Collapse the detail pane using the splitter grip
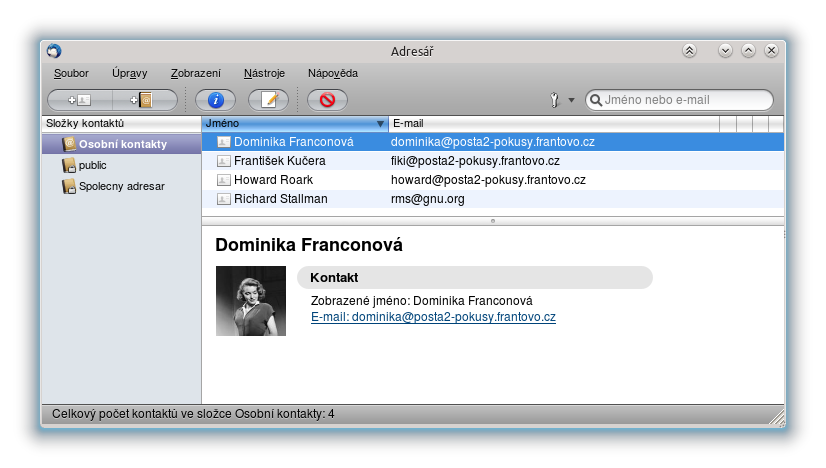Screen dimensions: 826x468 [x=493, y=220]
